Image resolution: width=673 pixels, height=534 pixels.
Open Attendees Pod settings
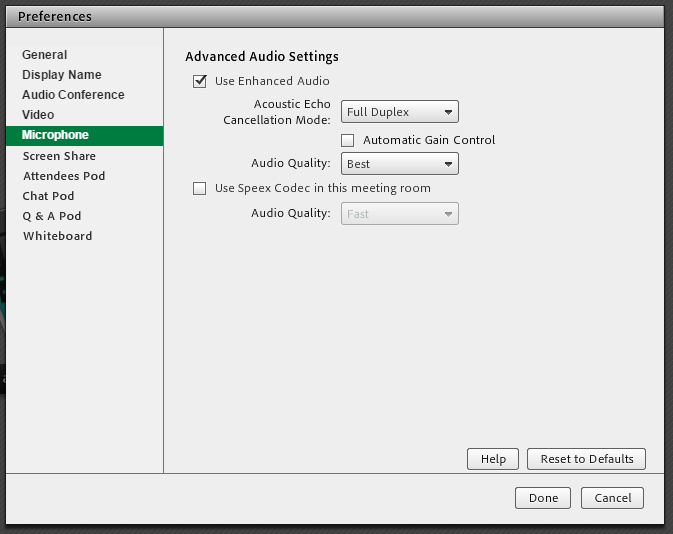(63, 176)
